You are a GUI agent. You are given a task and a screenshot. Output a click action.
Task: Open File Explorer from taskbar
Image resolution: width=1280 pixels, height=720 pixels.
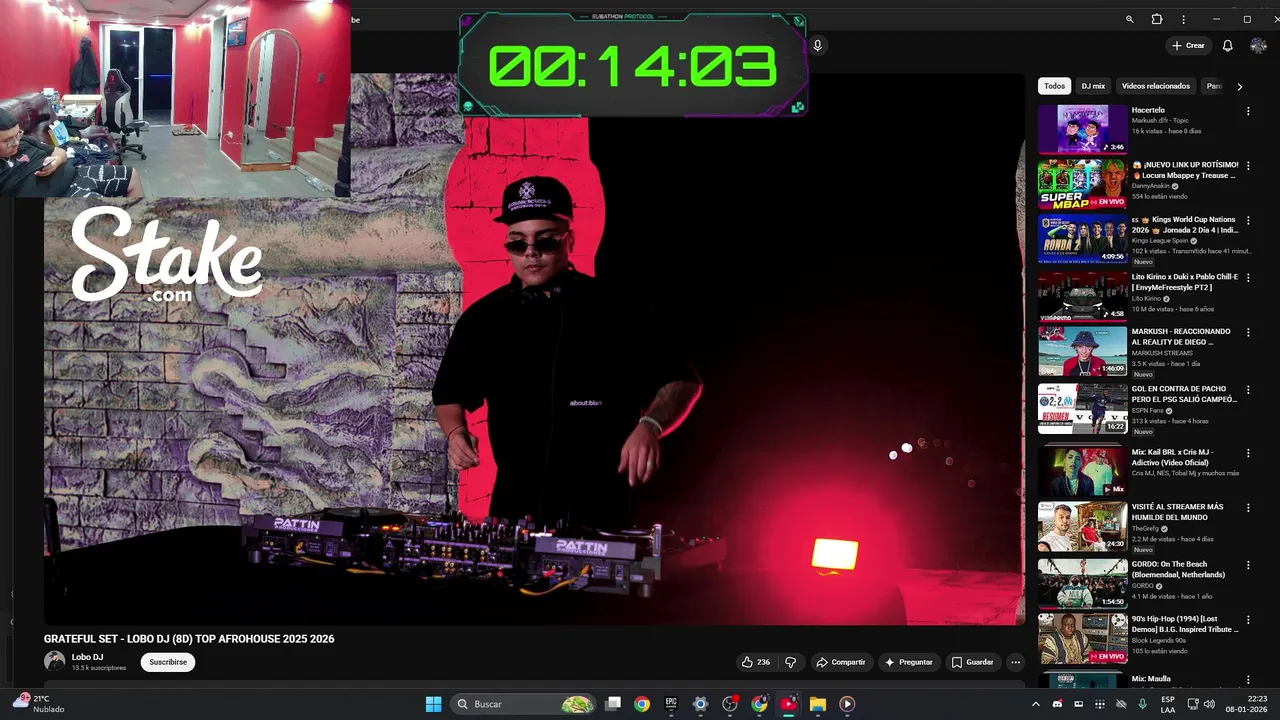818,704
